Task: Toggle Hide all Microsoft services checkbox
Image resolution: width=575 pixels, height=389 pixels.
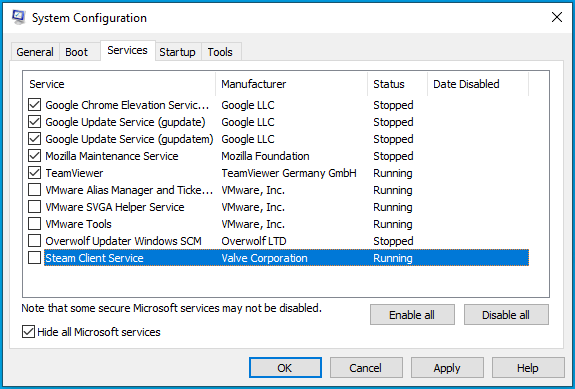Action: click(28, 332)
